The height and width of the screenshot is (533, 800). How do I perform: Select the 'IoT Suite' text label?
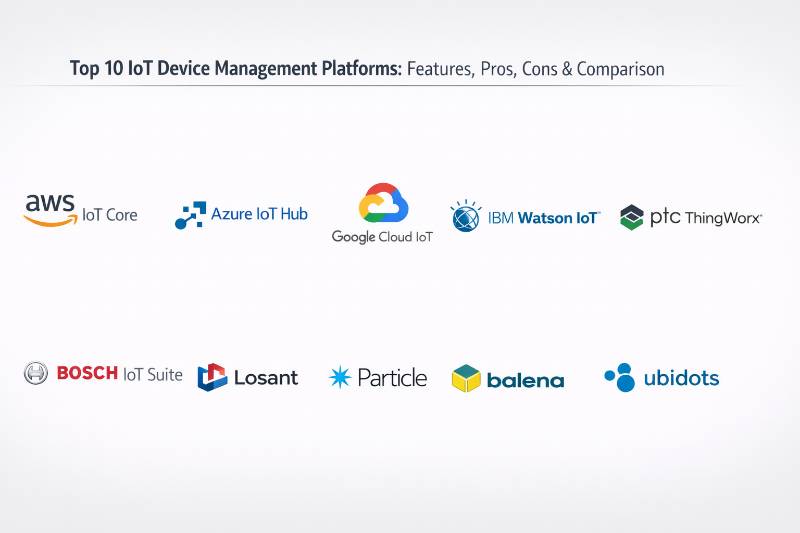(153, 375)
